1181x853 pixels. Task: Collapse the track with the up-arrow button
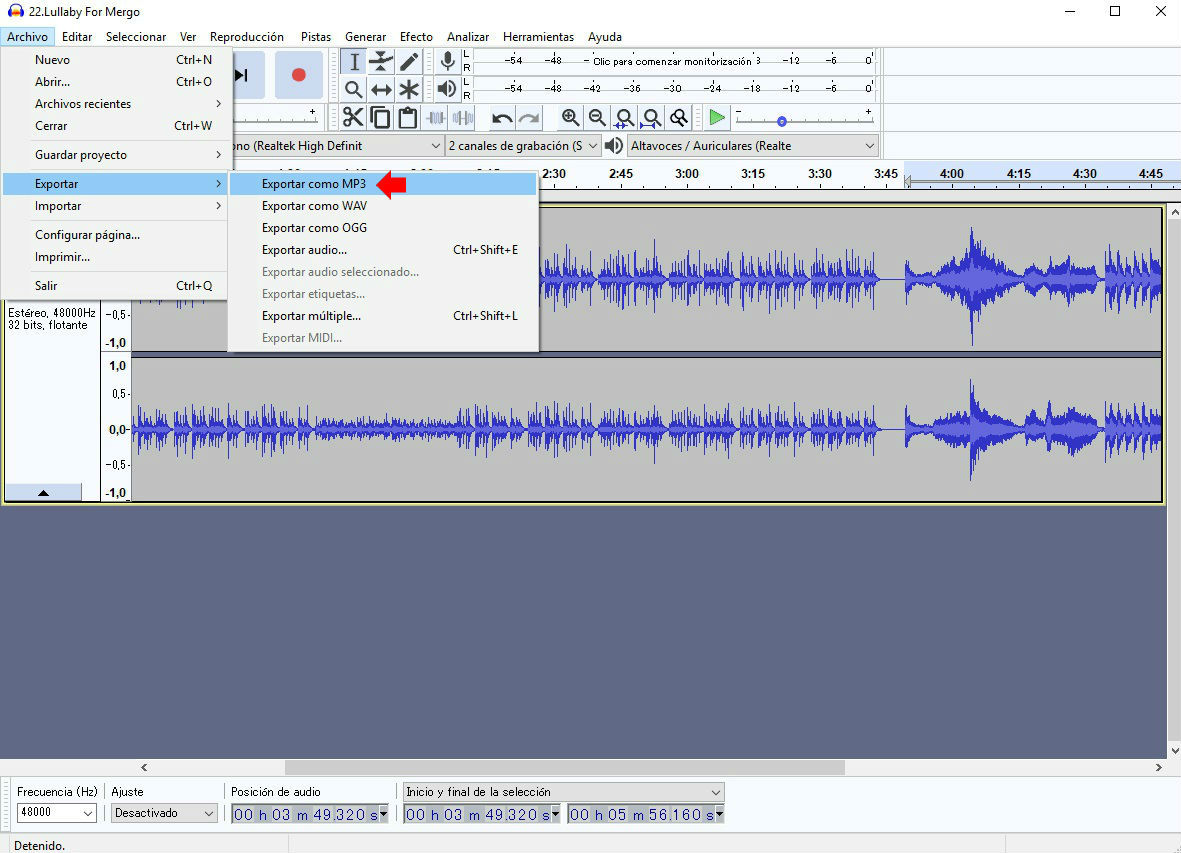tap(43, 492)
